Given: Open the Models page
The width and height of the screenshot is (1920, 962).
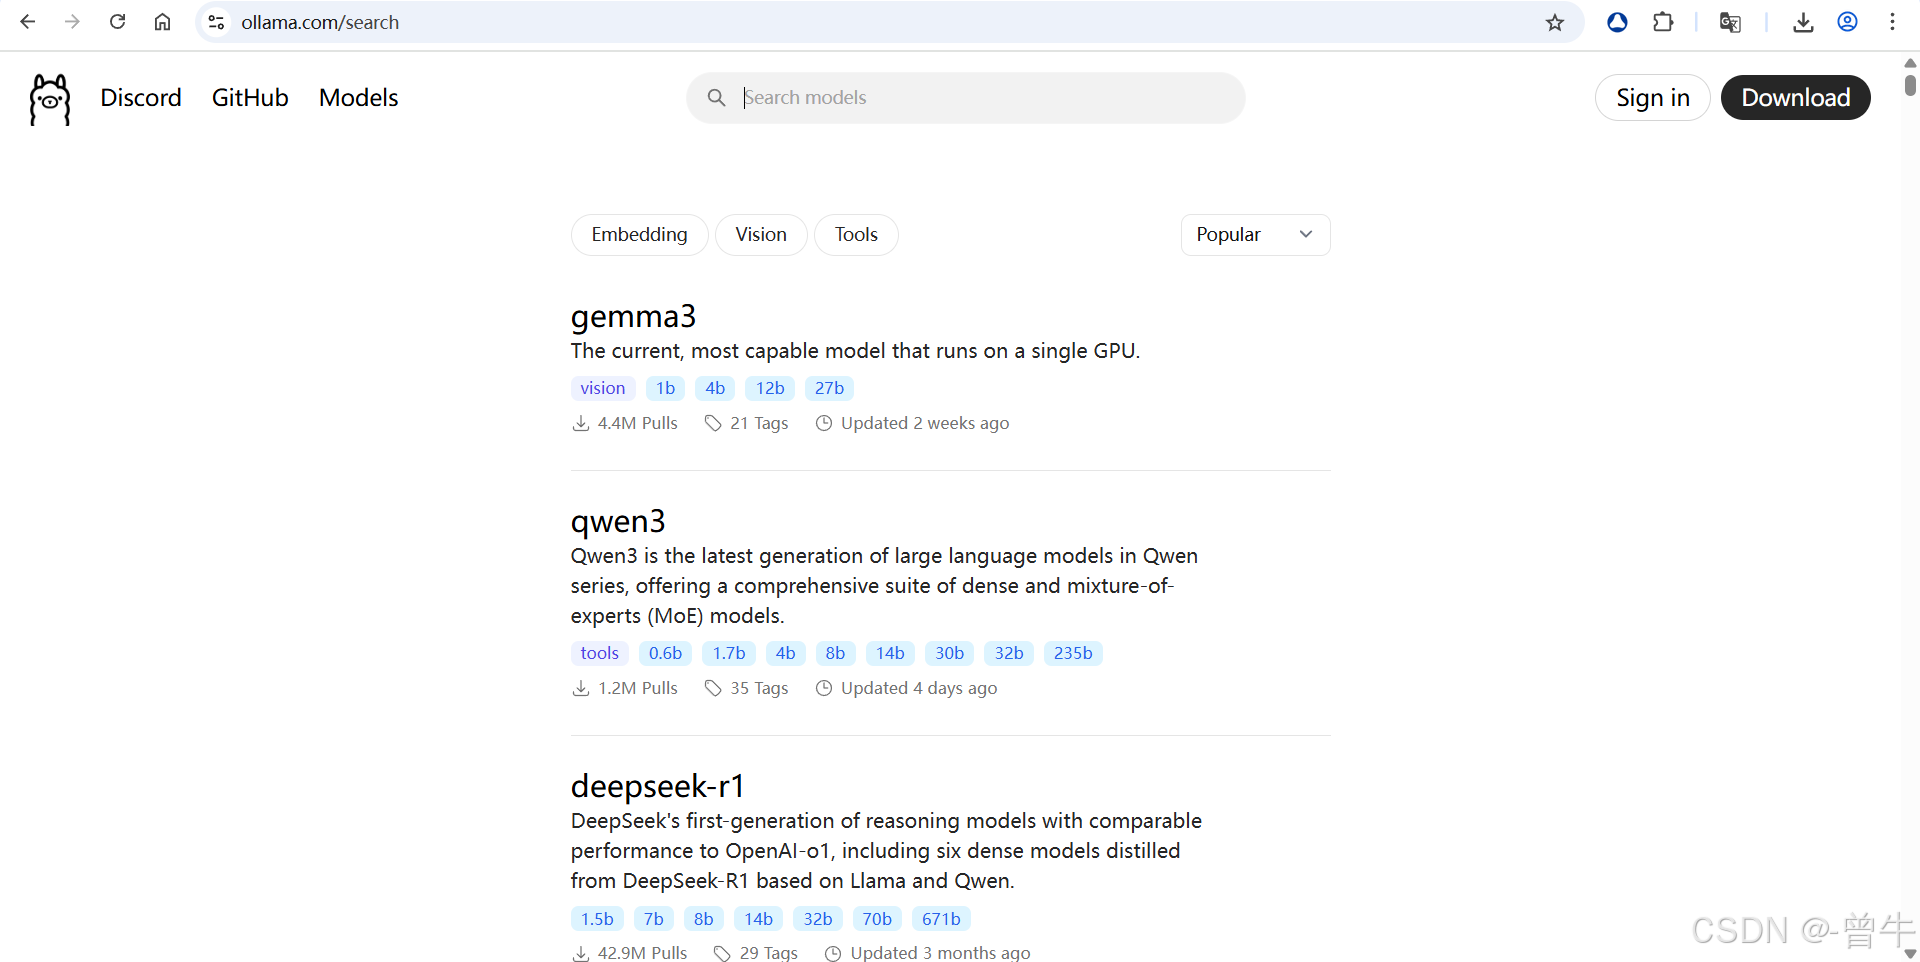Looking at the screenshot, I should tap(358, 98).
